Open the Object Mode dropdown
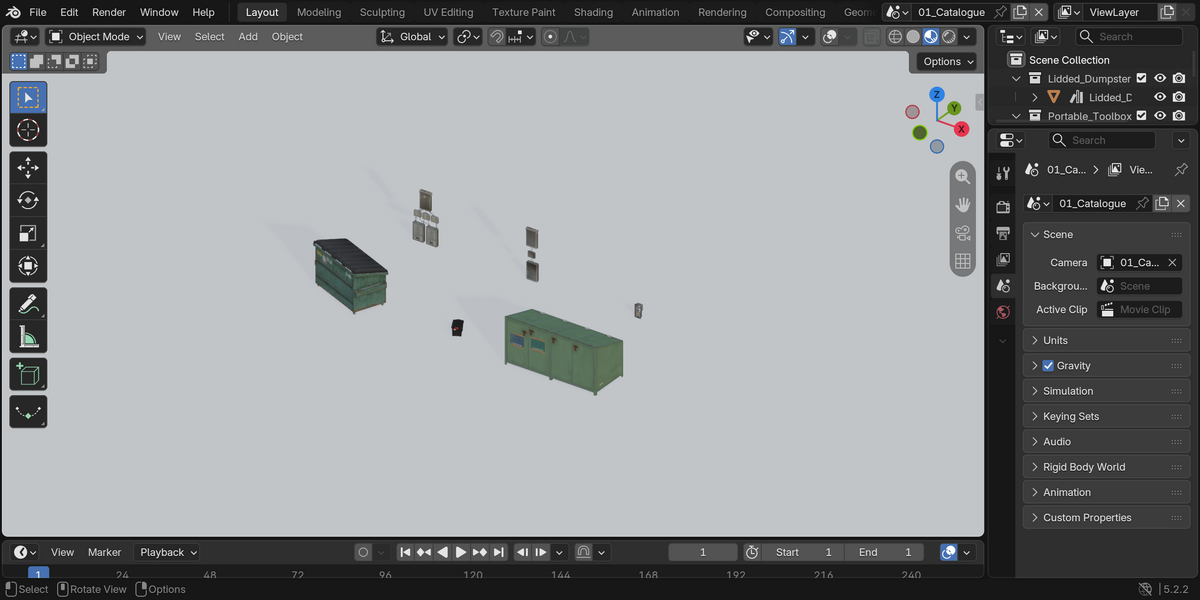The width and height of the screenshot is (1200, 600). tap(96, 36)
